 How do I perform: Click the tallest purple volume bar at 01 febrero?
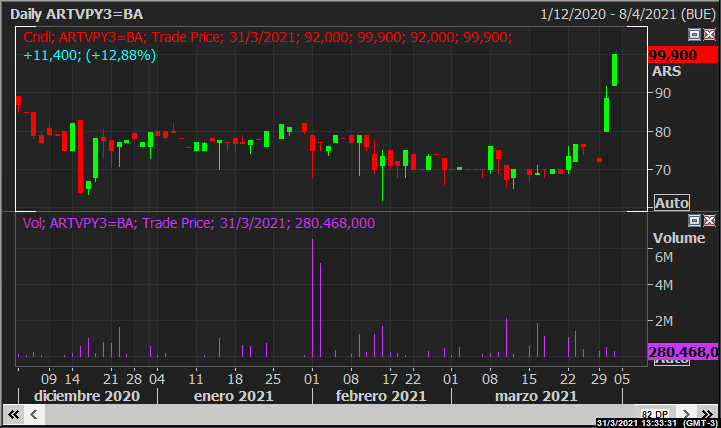point(312,298)
